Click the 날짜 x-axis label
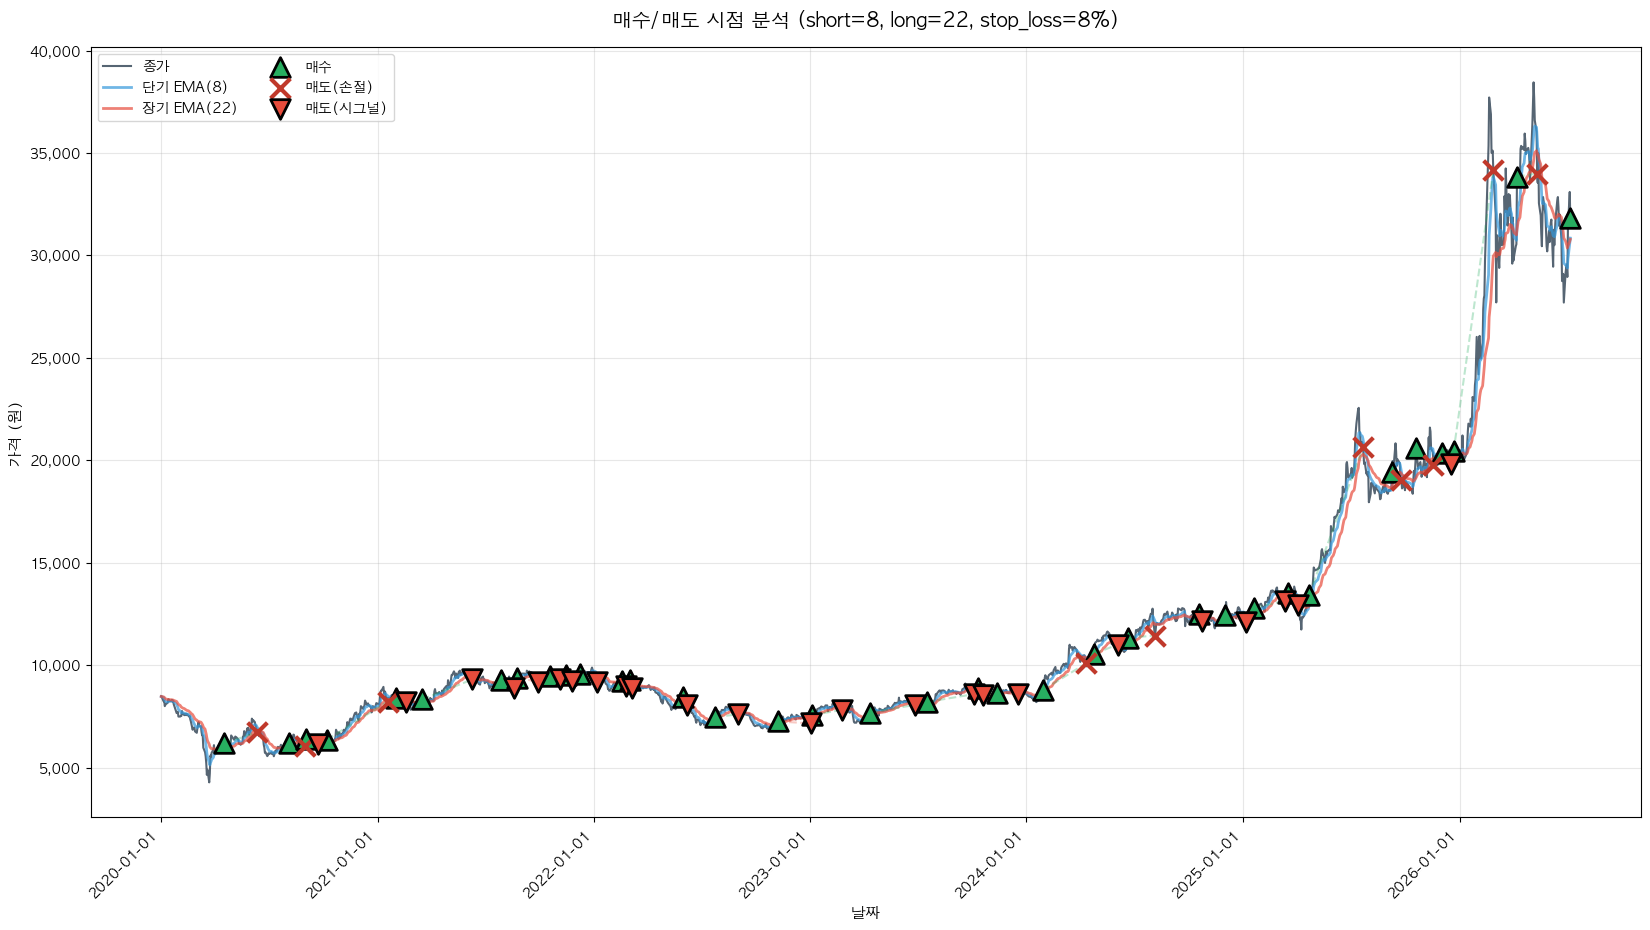1650x930 pixels. [865, 912]
